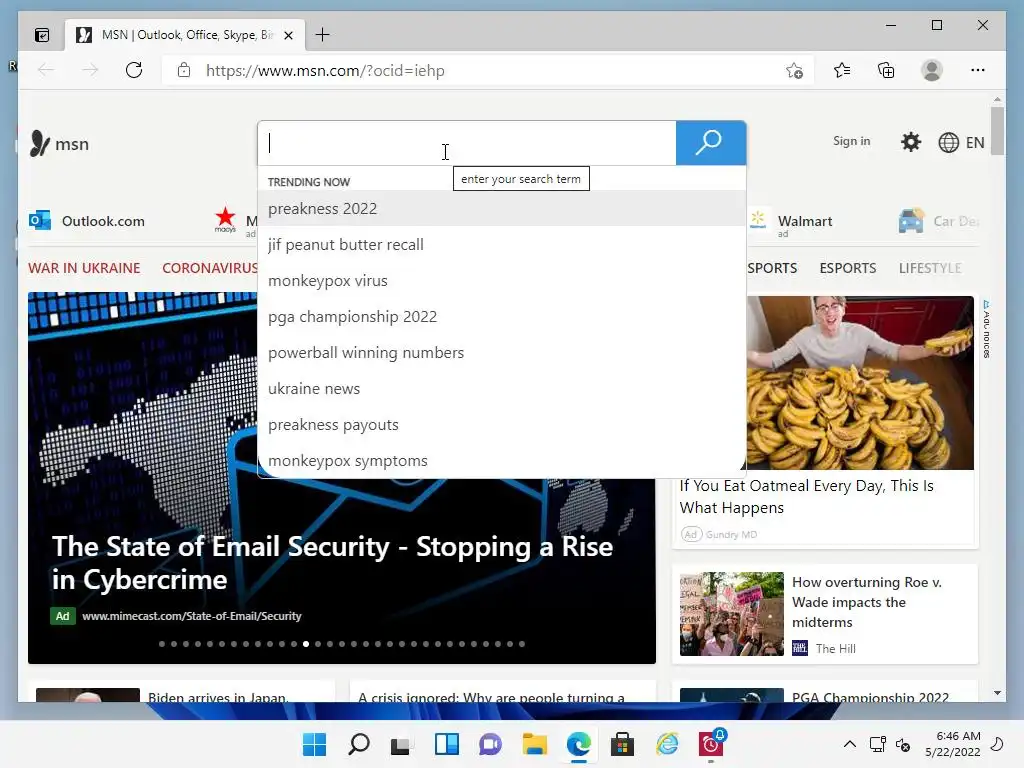1024x768 pixels.
Task: Open the browser profile avatar
Action: [x=932, y=70]
